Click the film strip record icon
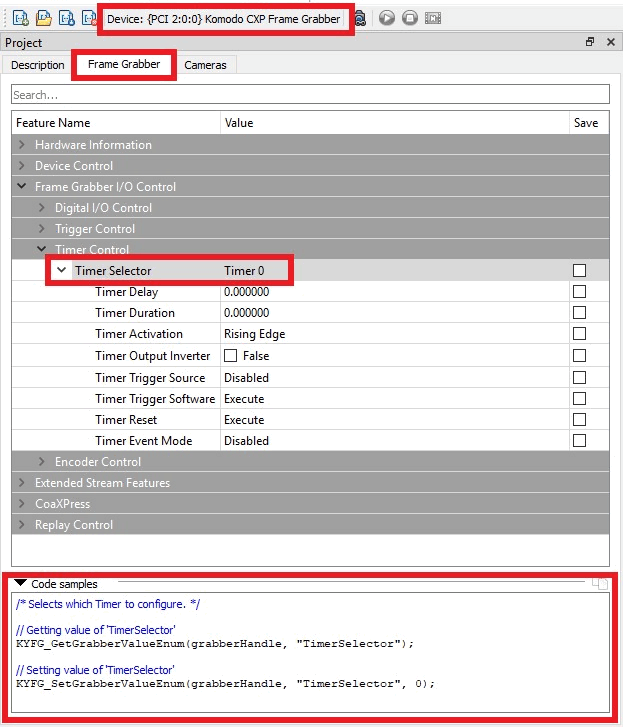 tap(433, 18)
